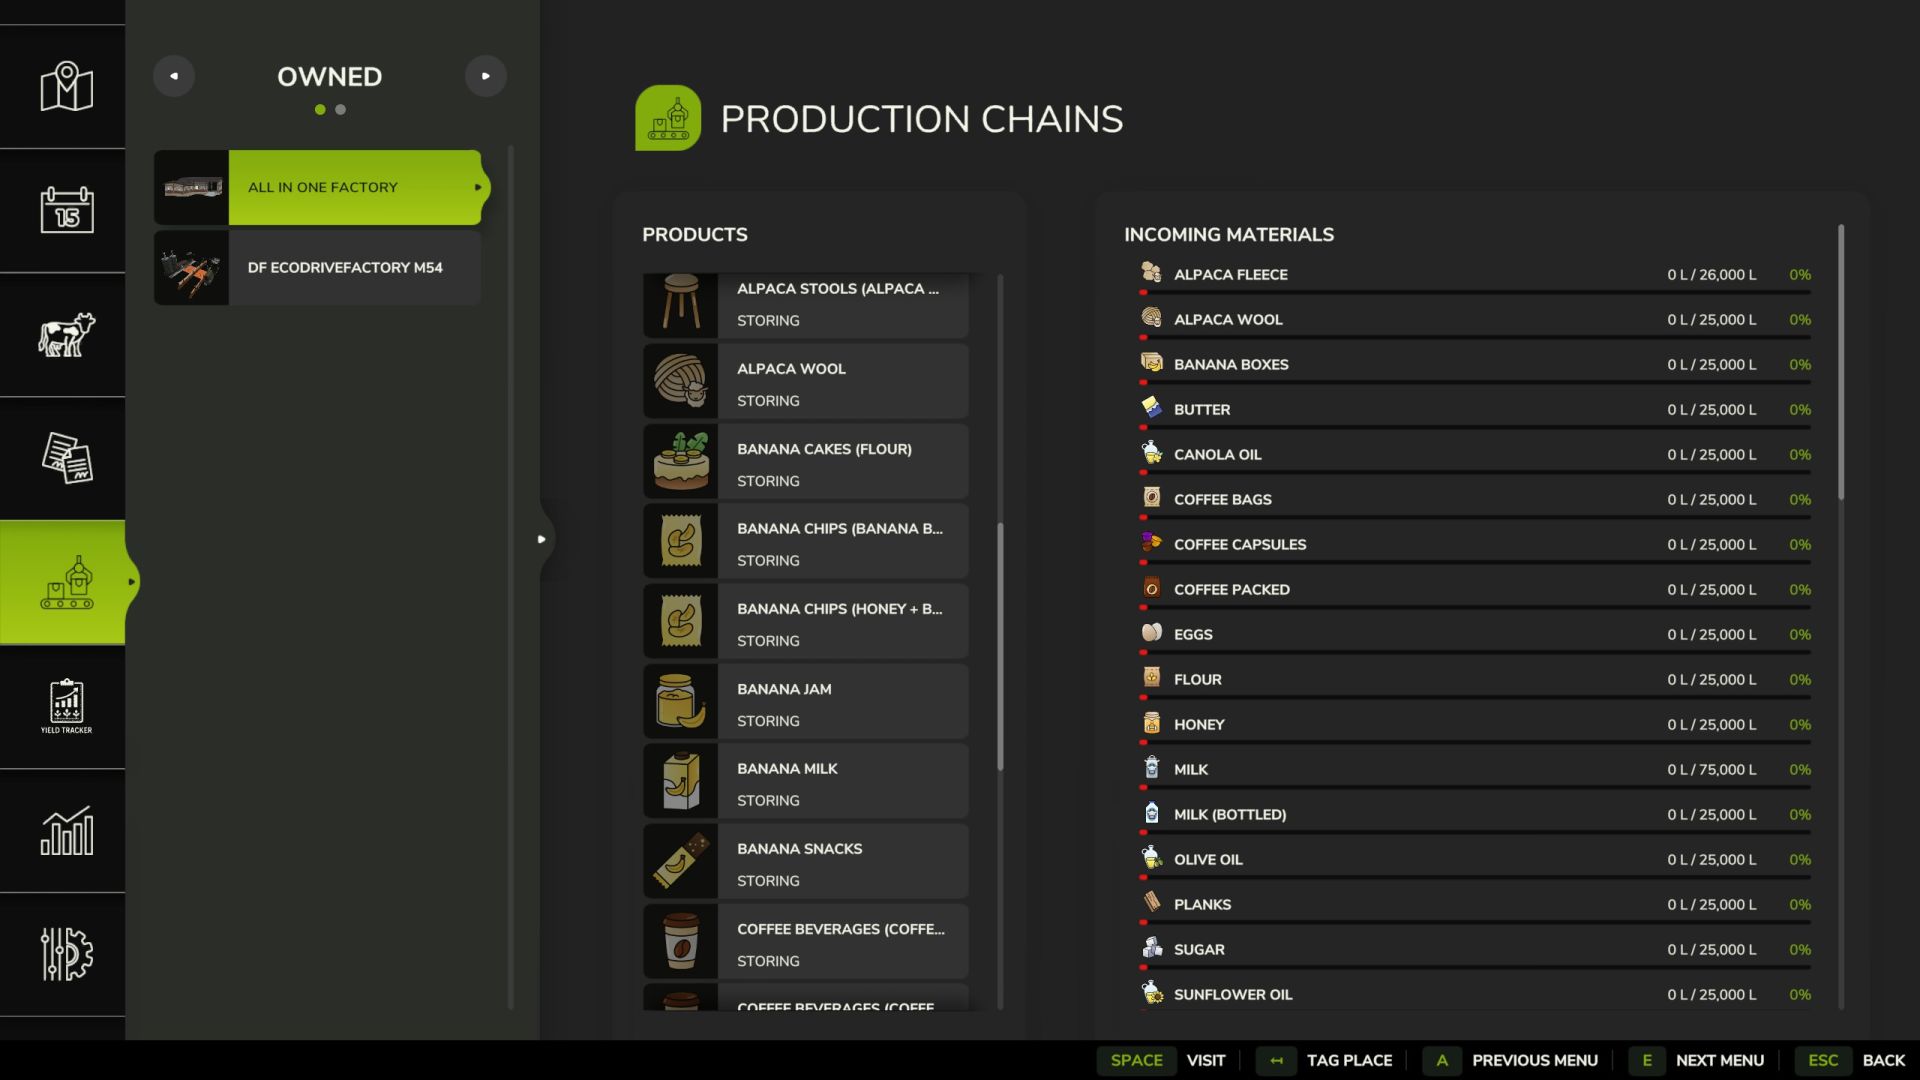Screen dimensions: 1920x1080
Task: Click the Incoming Materials scrollbar
Action: click(x=1841, y=363)
